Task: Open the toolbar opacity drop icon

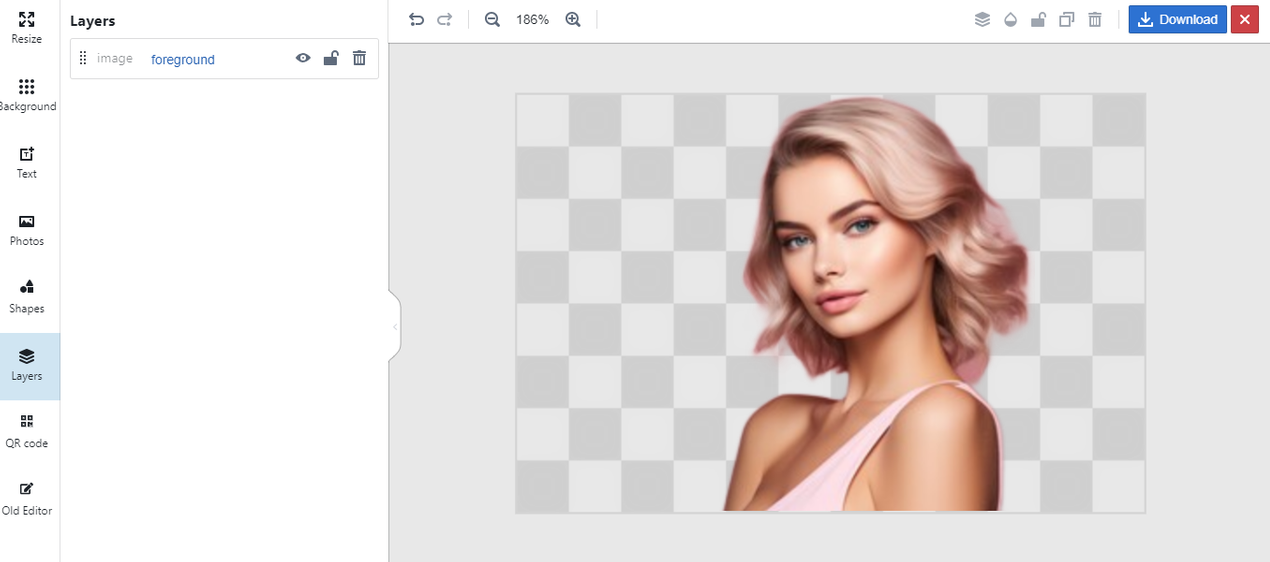Action: tap(1010, 19)
